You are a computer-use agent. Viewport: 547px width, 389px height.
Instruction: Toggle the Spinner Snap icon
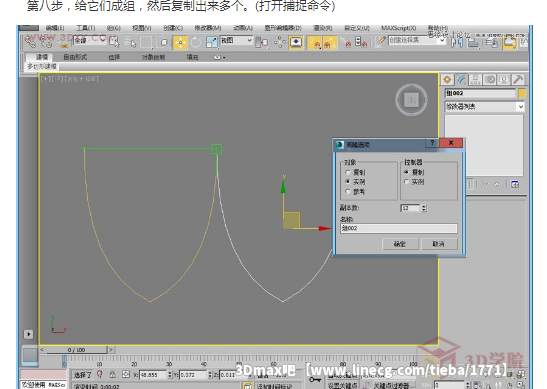pyautogui.click(x=360, y=43)
